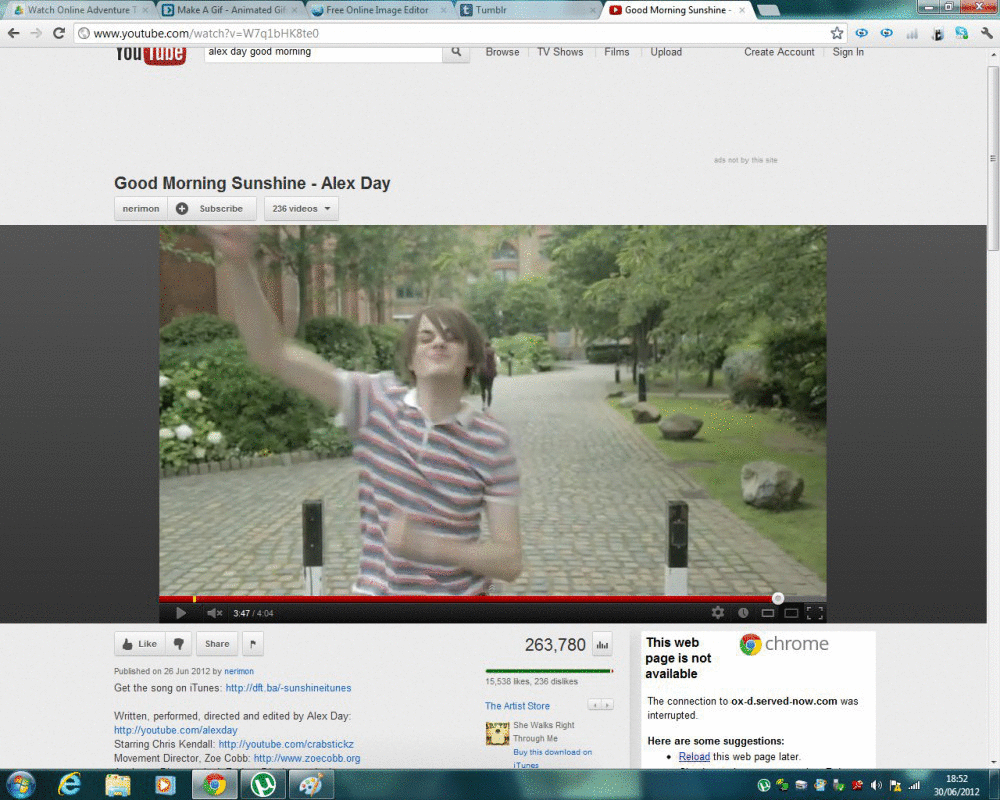The height and width of the screenshot is (800, 1000).
Task: Click the Watch Later clock icon
Action: coord(743,613)
